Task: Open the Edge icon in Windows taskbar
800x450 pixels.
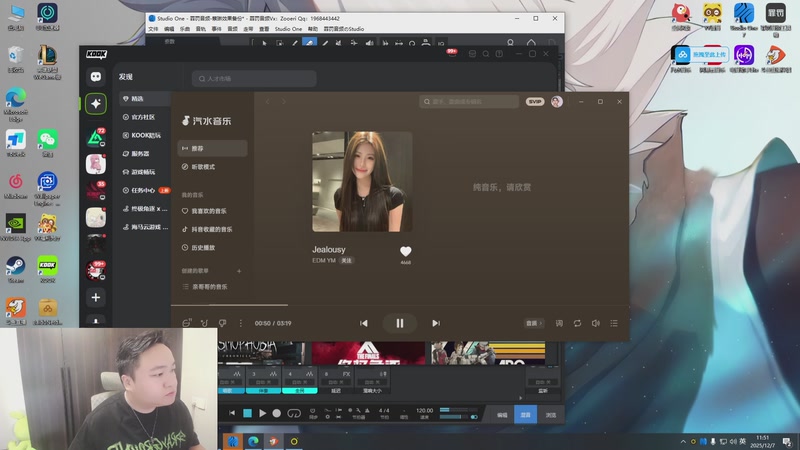Action: (253, 441)
